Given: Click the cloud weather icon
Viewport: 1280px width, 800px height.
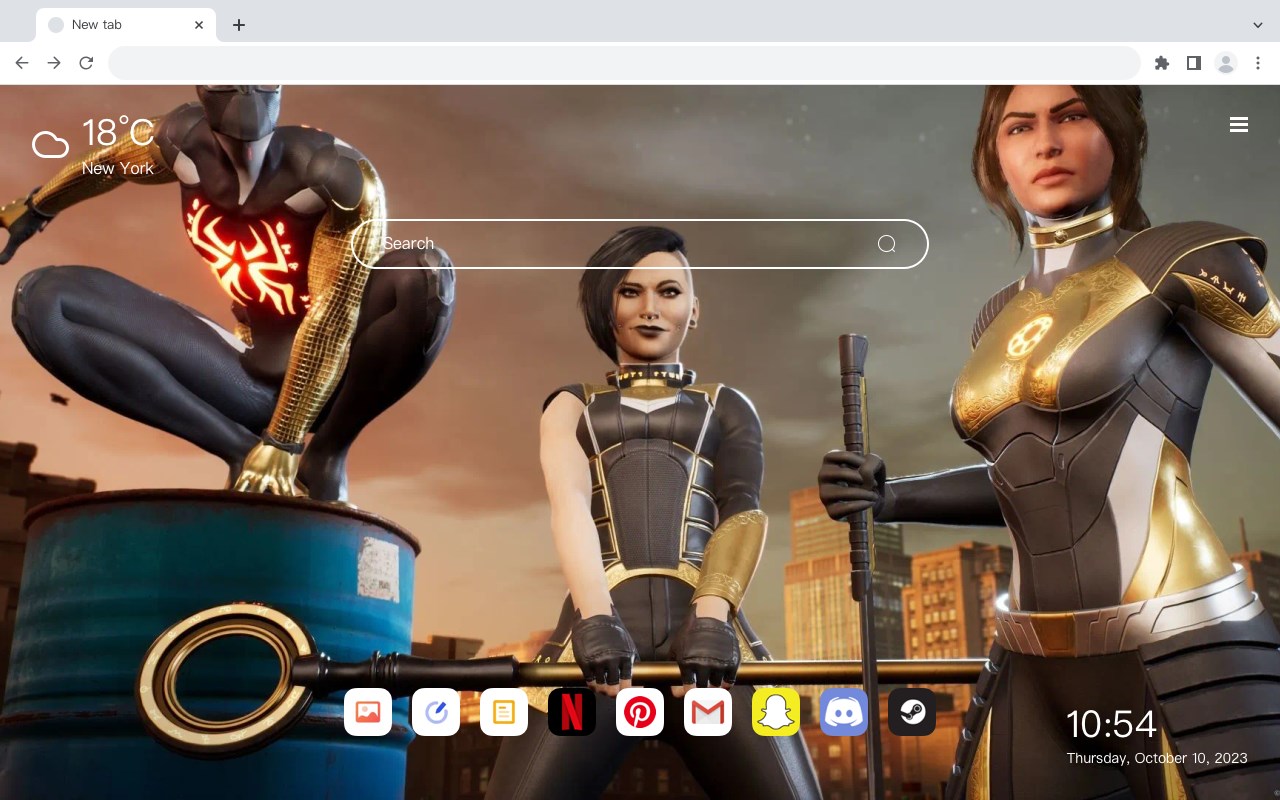Looking at the screenshot, I should pyautogui.click(x=50, y=145).
